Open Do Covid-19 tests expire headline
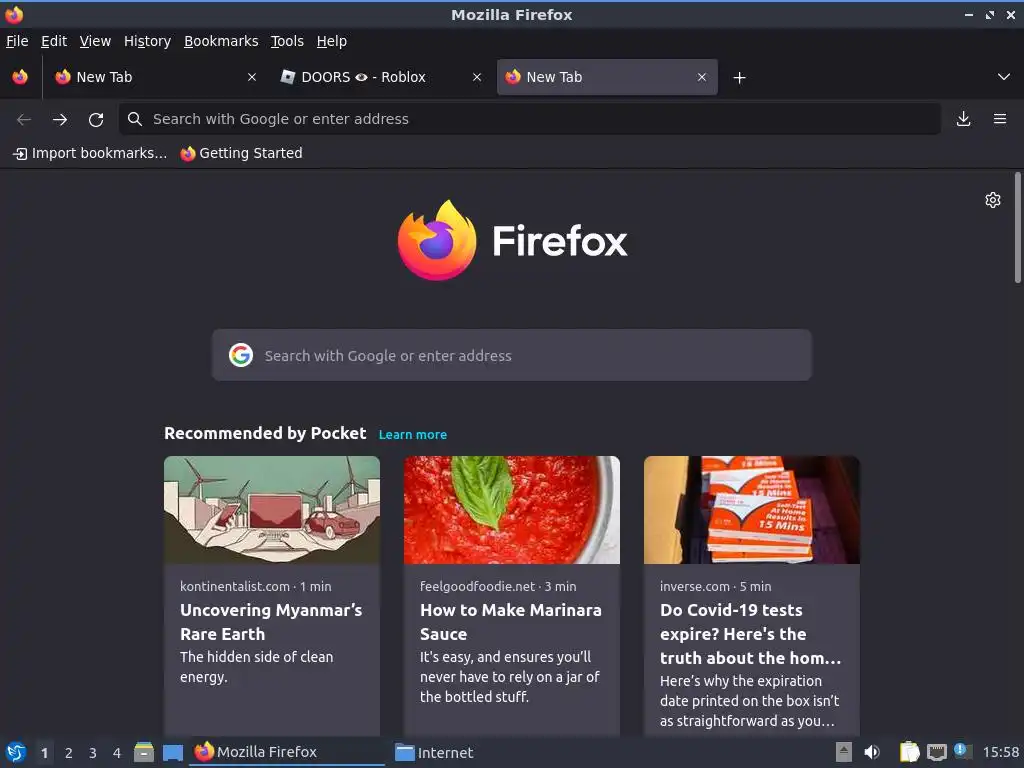Viewport: 1024px width, 768px height. click(x=750, y=633)
